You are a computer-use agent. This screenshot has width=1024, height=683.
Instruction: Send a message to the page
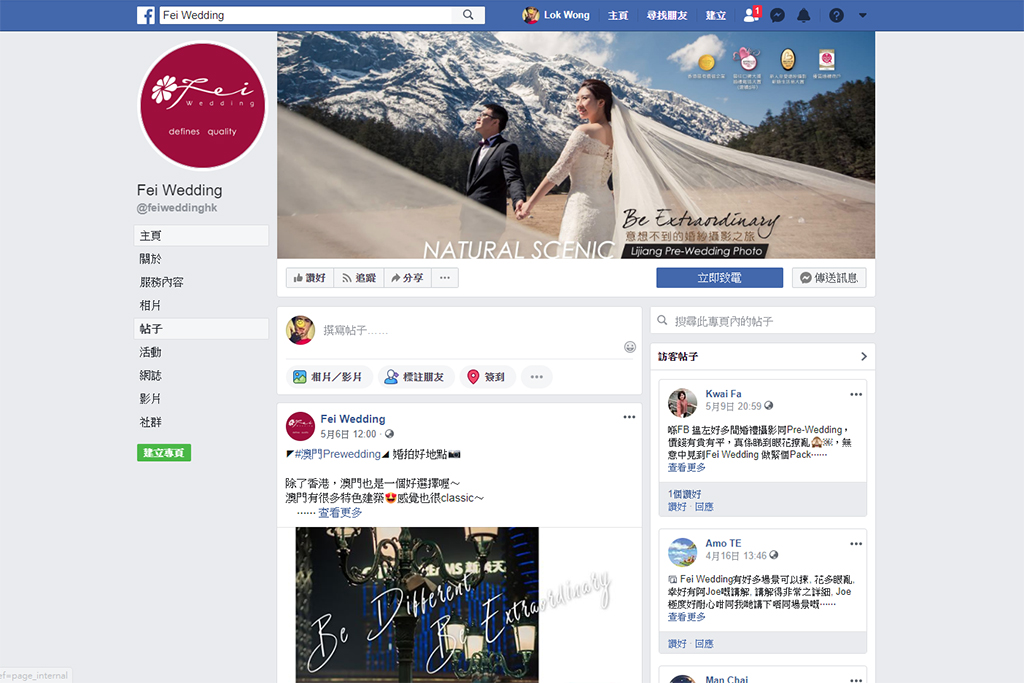pyautogui.click(x=829, y=278)
